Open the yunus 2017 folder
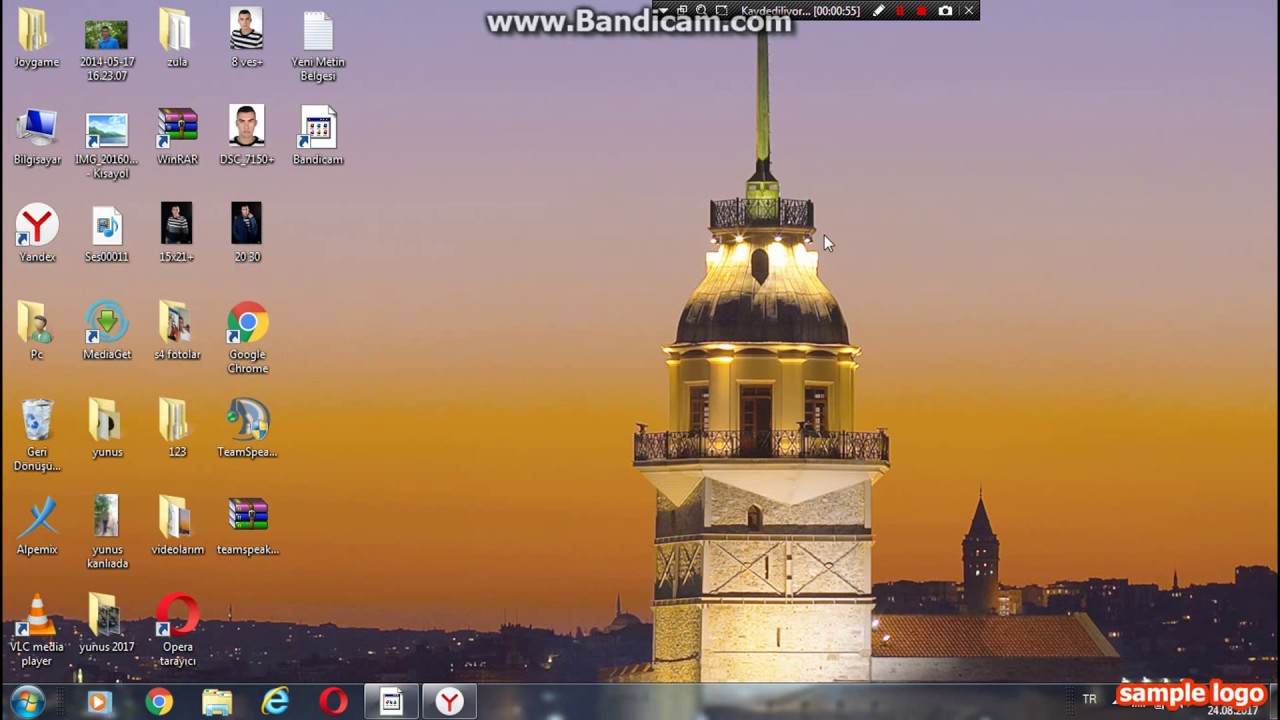Image resolution: width=1280 pixels, height=720 pixels. click(x=107, y=623)
